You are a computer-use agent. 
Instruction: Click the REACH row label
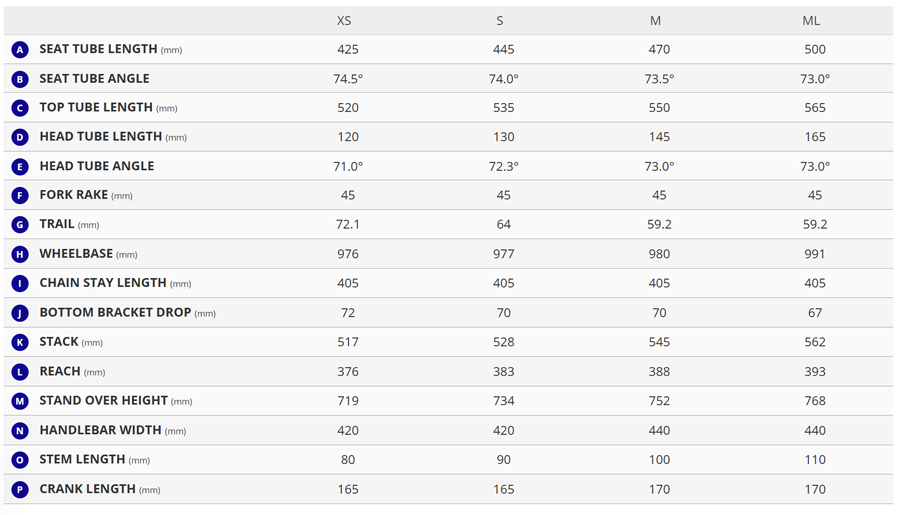click(x=60, y=371)
